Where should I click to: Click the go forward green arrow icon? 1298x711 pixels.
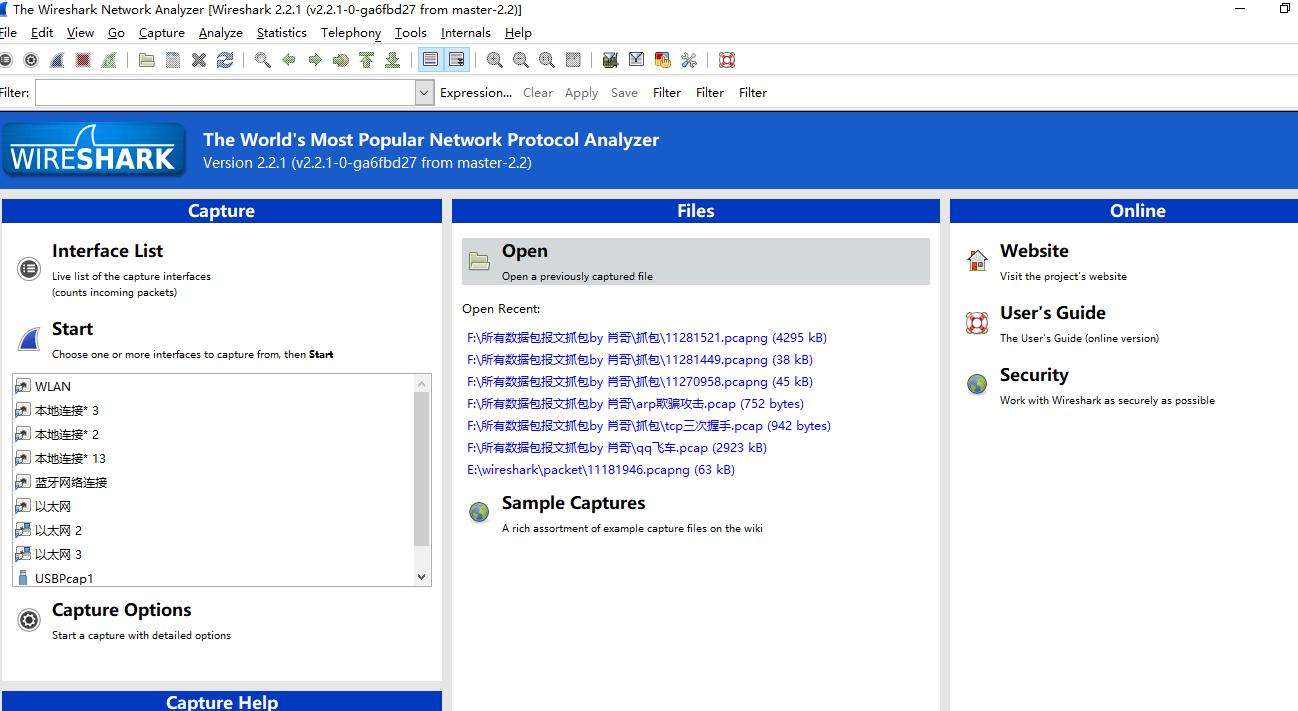(x=315, y=60)
